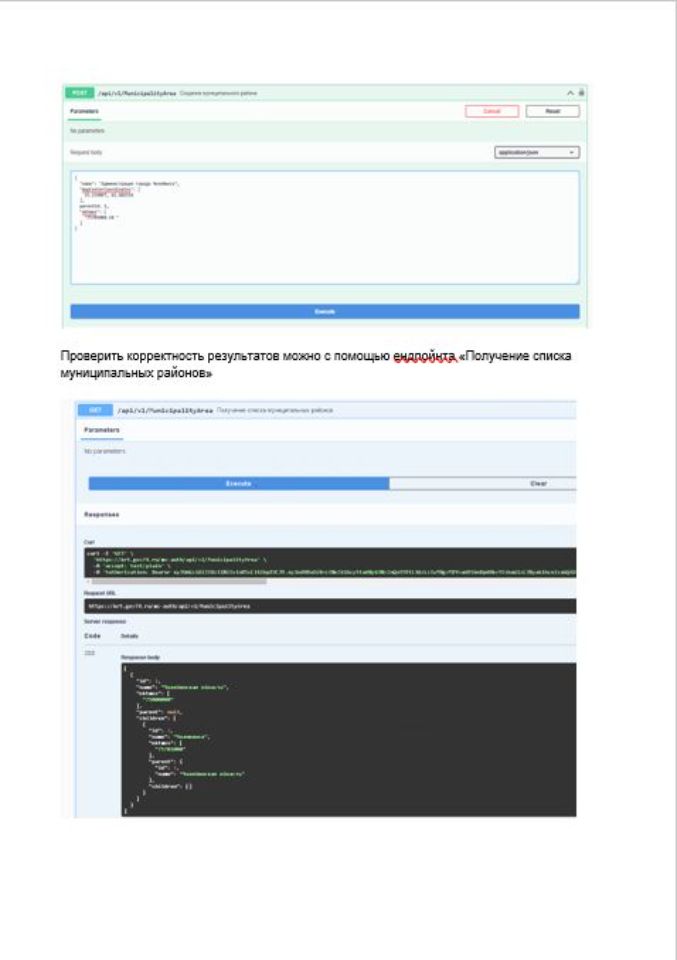Screen dimensions: 677x960
Task: Click the 'Code' column header
Action: (x=92, y=636)
